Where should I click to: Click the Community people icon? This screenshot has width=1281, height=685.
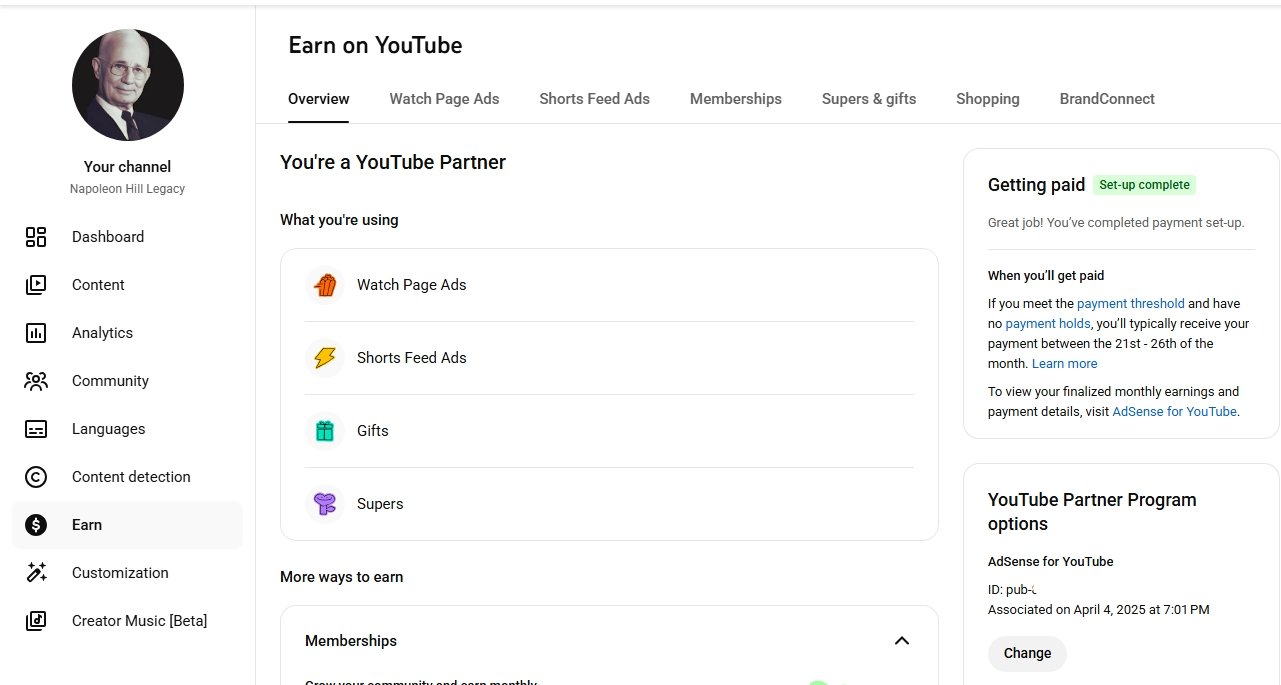36,381
